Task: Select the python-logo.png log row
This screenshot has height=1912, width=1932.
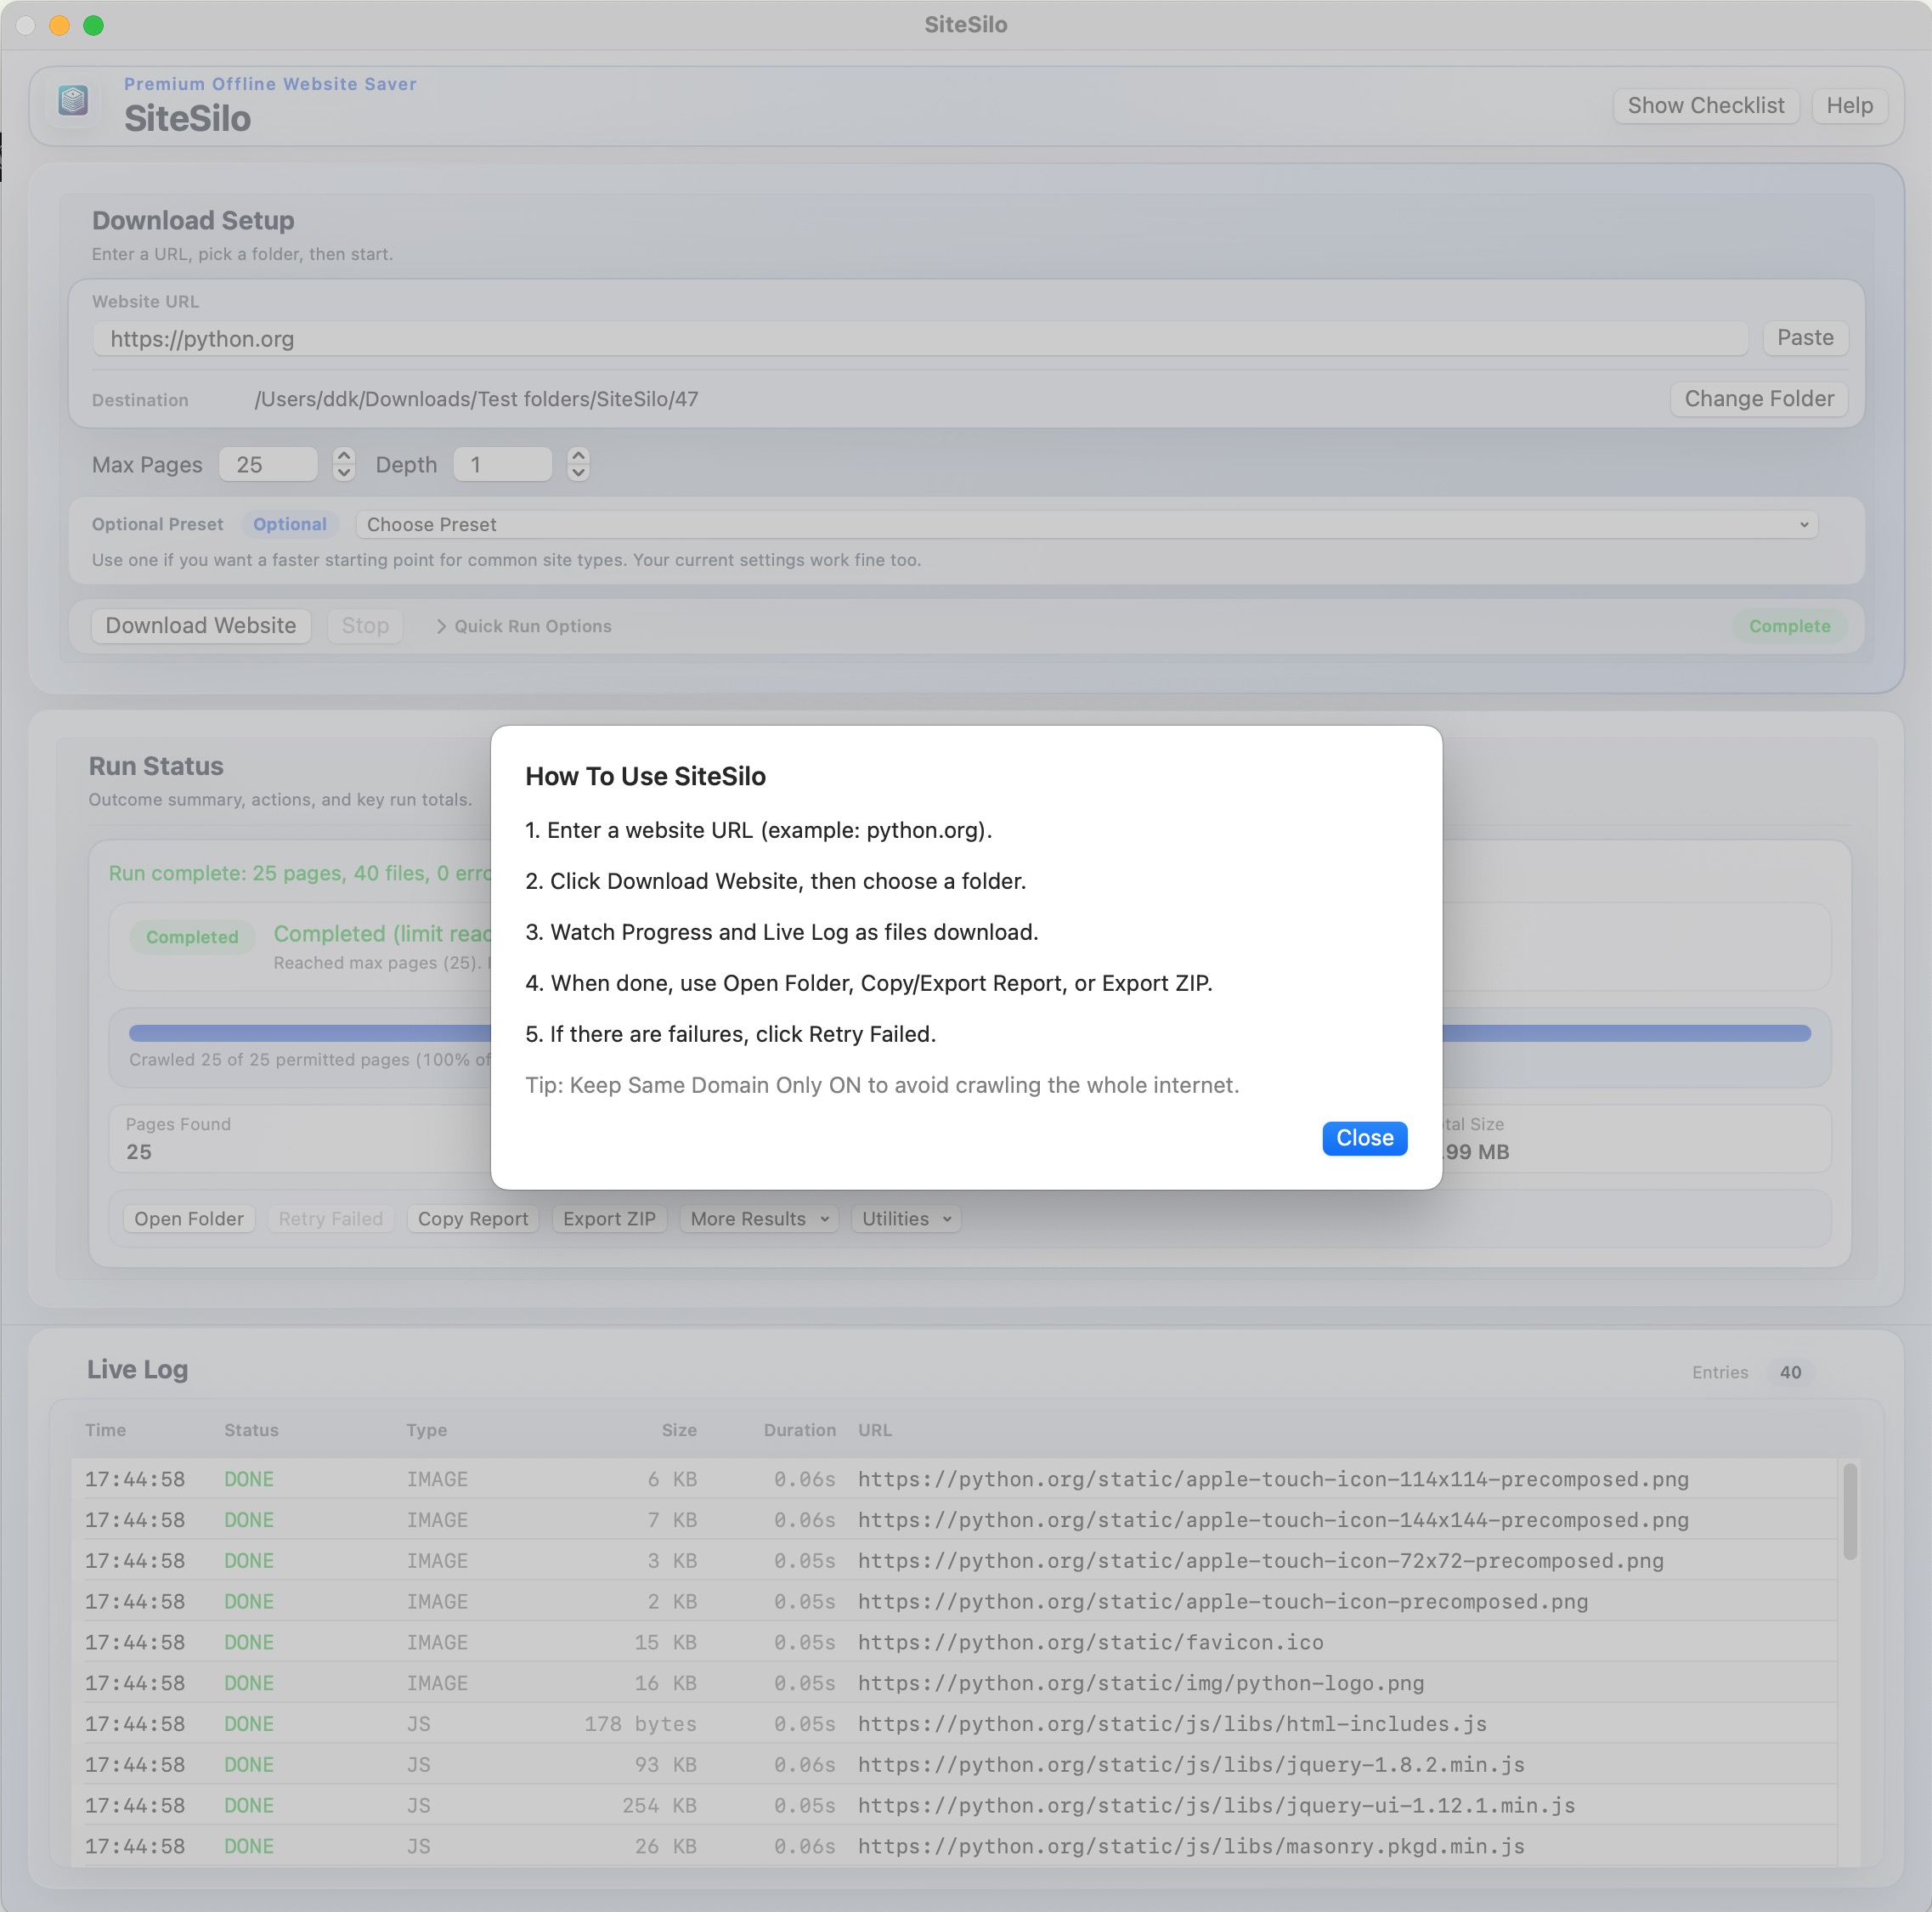Action: (954, 1683)
